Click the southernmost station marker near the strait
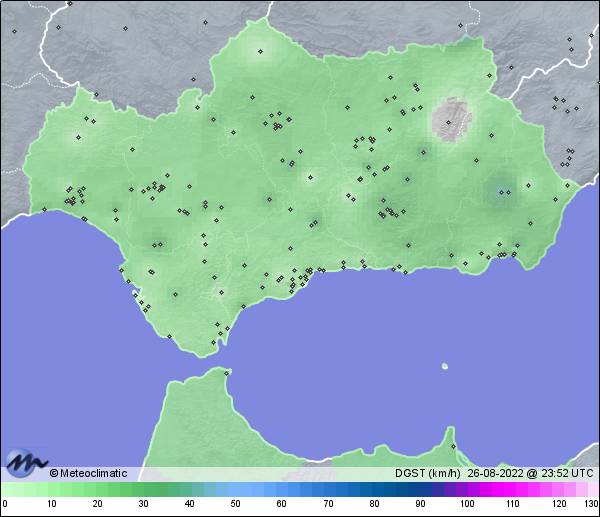 [x=227, y=373]
